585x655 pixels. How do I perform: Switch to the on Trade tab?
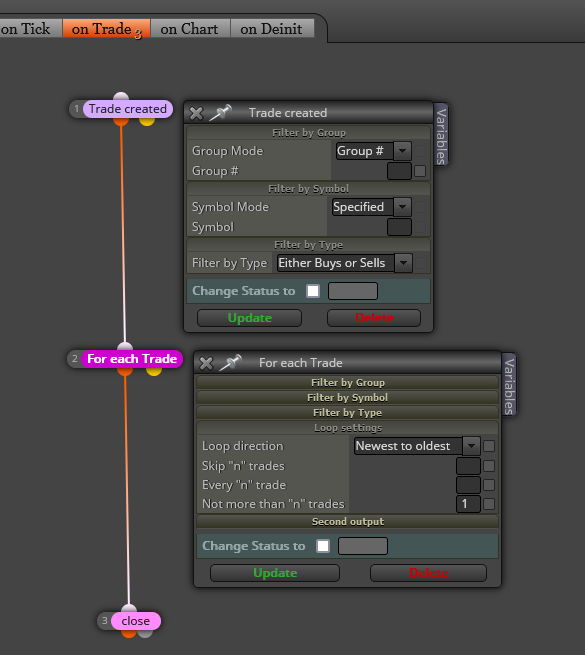click(x=107, y=29)
